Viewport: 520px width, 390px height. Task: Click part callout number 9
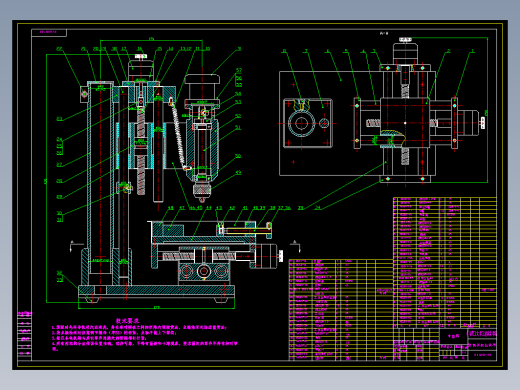coord(239,49)
